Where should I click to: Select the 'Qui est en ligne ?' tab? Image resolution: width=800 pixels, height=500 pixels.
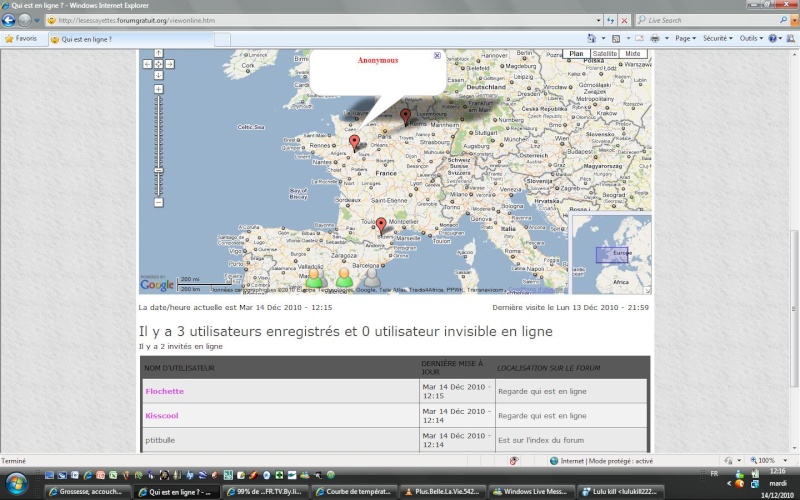131,39
